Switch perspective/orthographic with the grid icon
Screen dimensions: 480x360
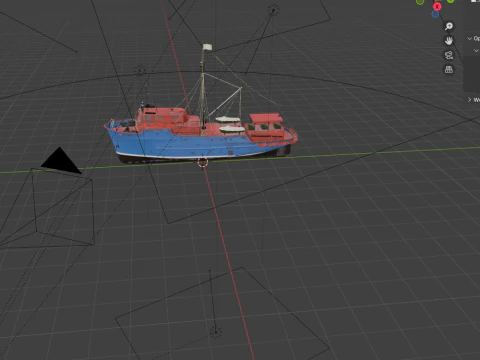[x=449, y=69]
